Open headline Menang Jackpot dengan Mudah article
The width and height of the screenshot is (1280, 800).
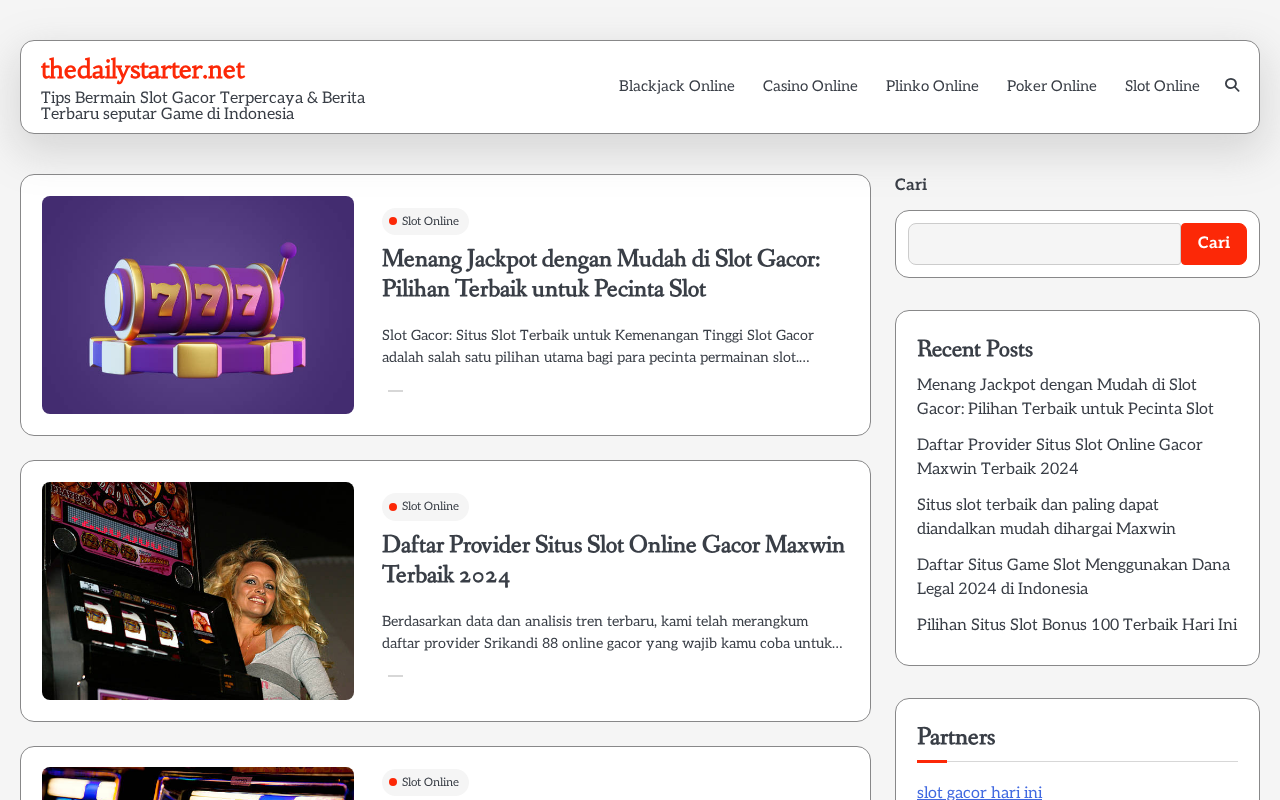(x=601, y=274)
